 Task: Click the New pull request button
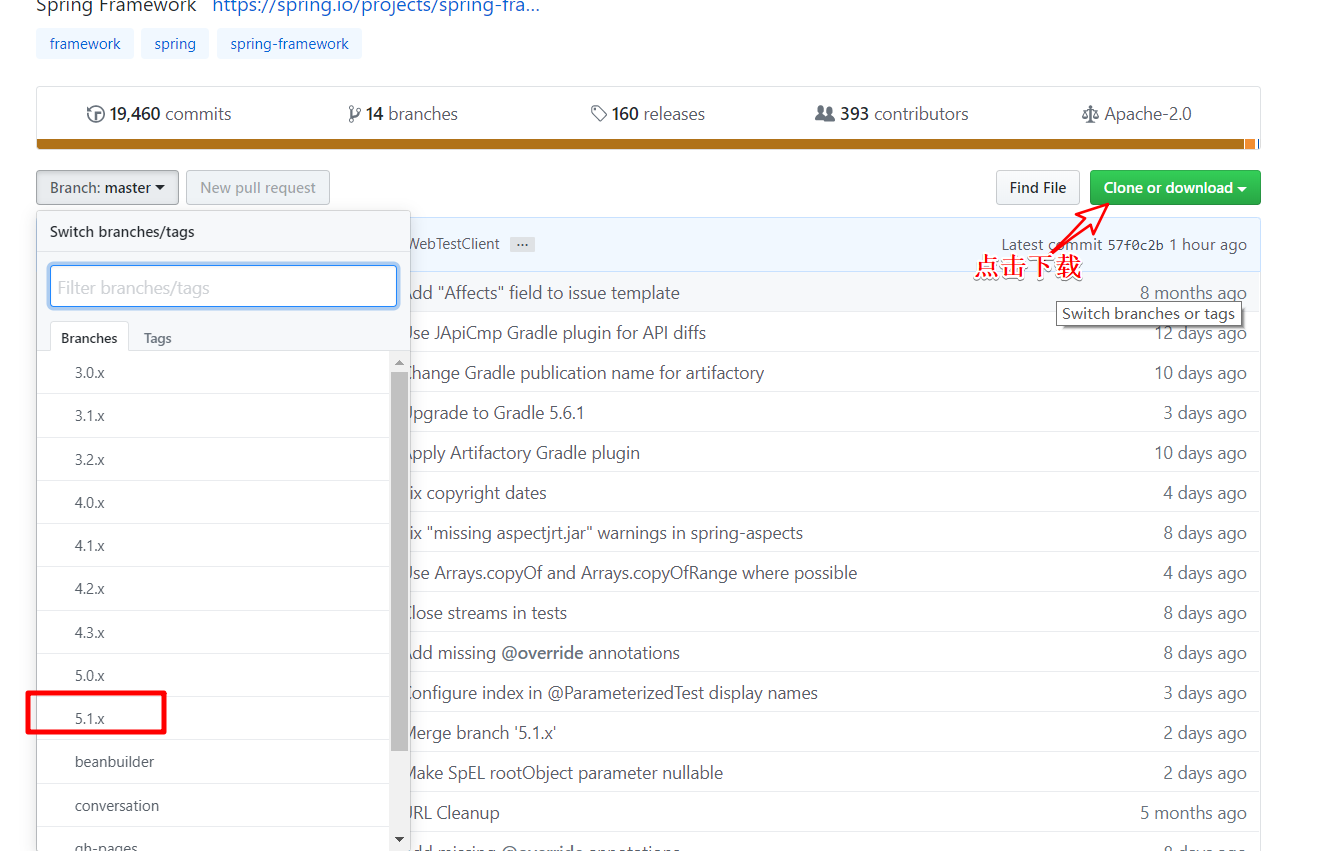point(258,187)
